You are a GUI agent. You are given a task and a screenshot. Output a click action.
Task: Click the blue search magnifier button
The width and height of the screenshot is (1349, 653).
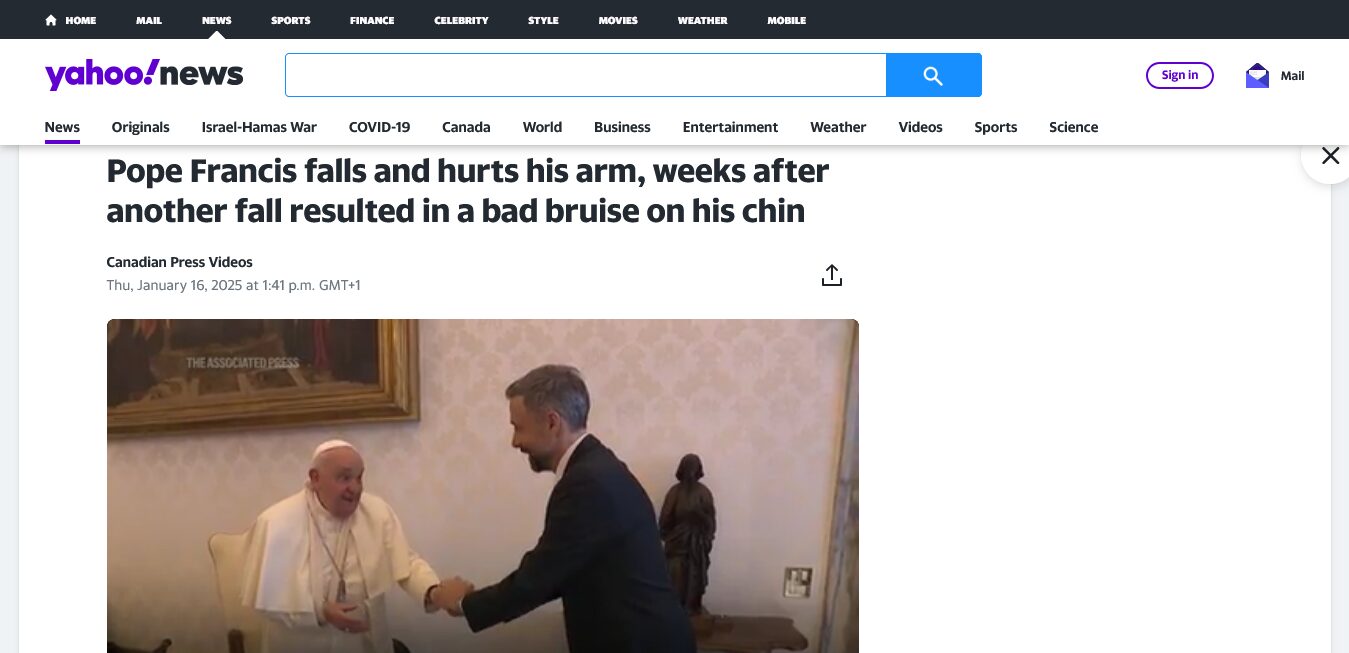pyautogui.click(x=933, y=75)
